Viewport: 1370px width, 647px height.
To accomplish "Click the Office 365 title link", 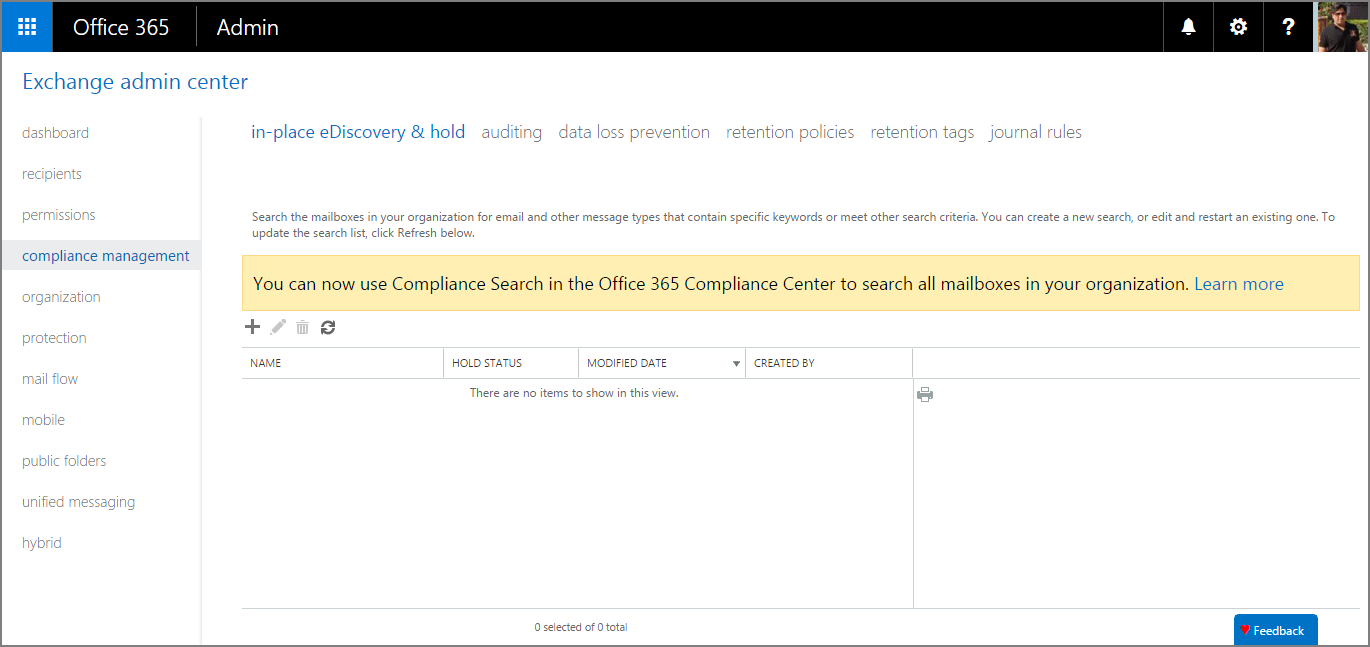I will point(121,27).
